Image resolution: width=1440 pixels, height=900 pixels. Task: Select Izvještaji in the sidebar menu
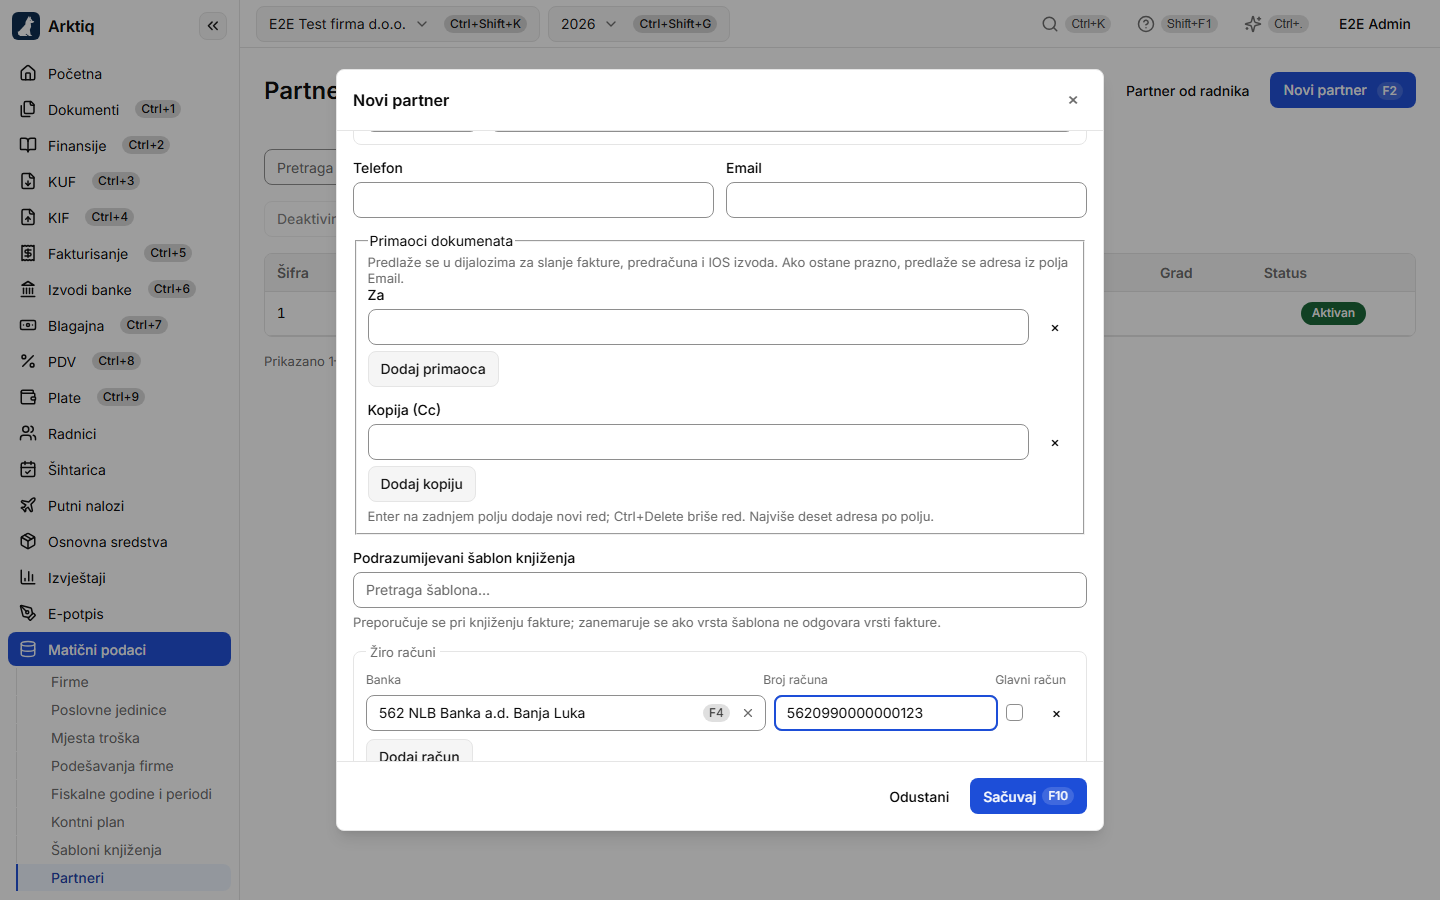119,578
